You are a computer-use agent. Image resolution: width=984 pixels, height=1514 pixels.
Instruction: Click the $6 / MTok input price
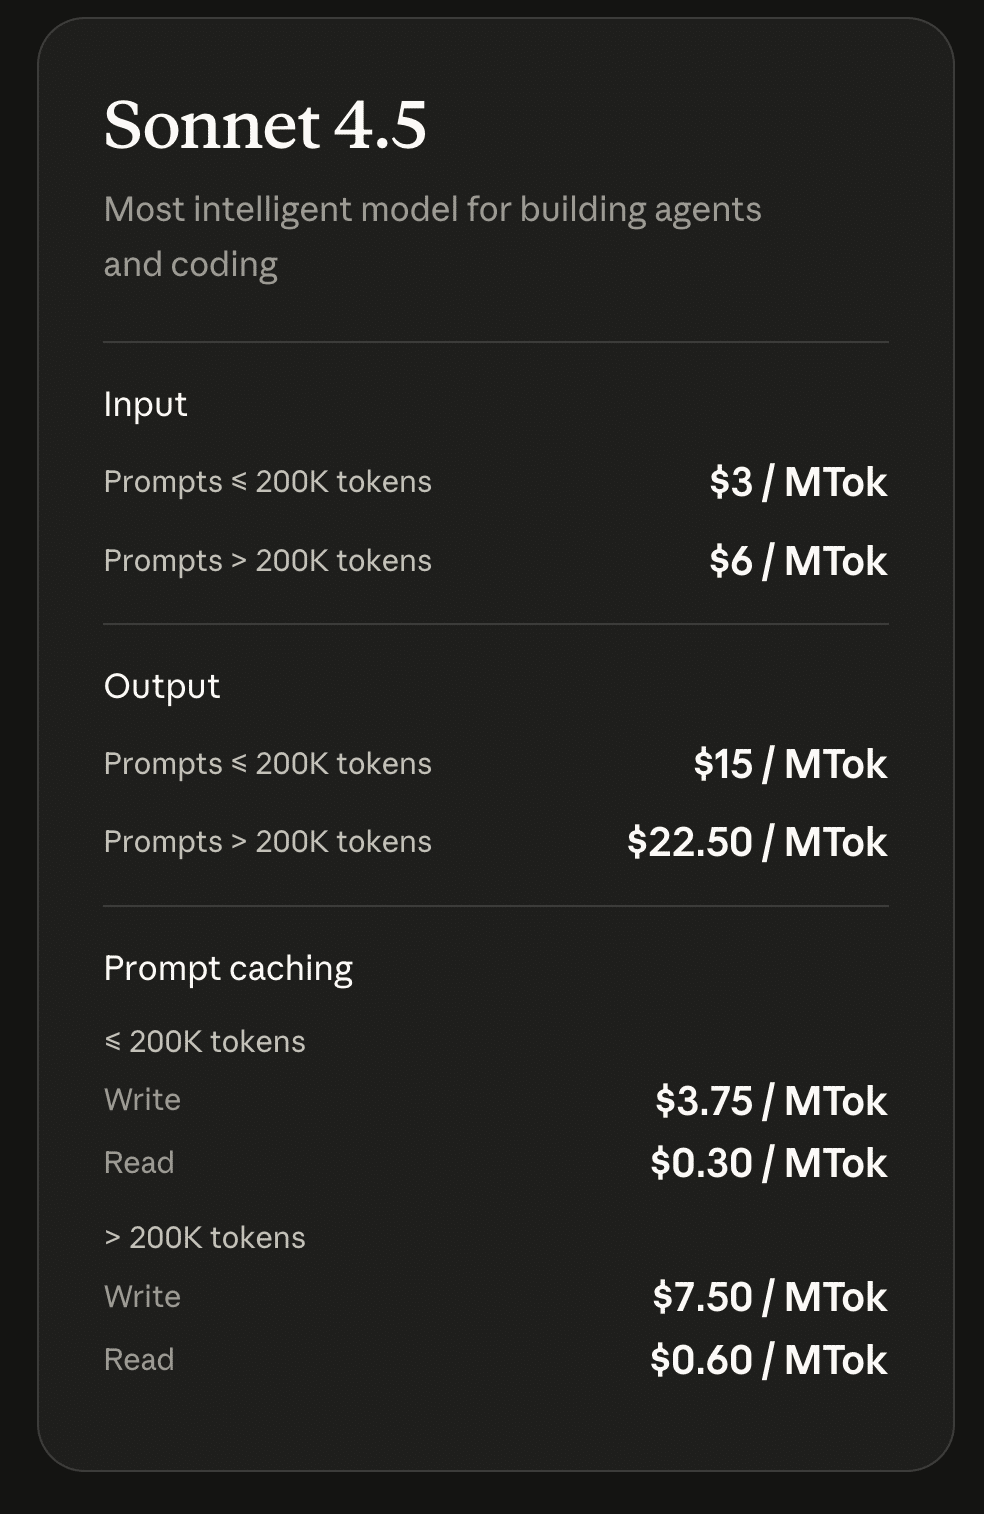[797, 561]
